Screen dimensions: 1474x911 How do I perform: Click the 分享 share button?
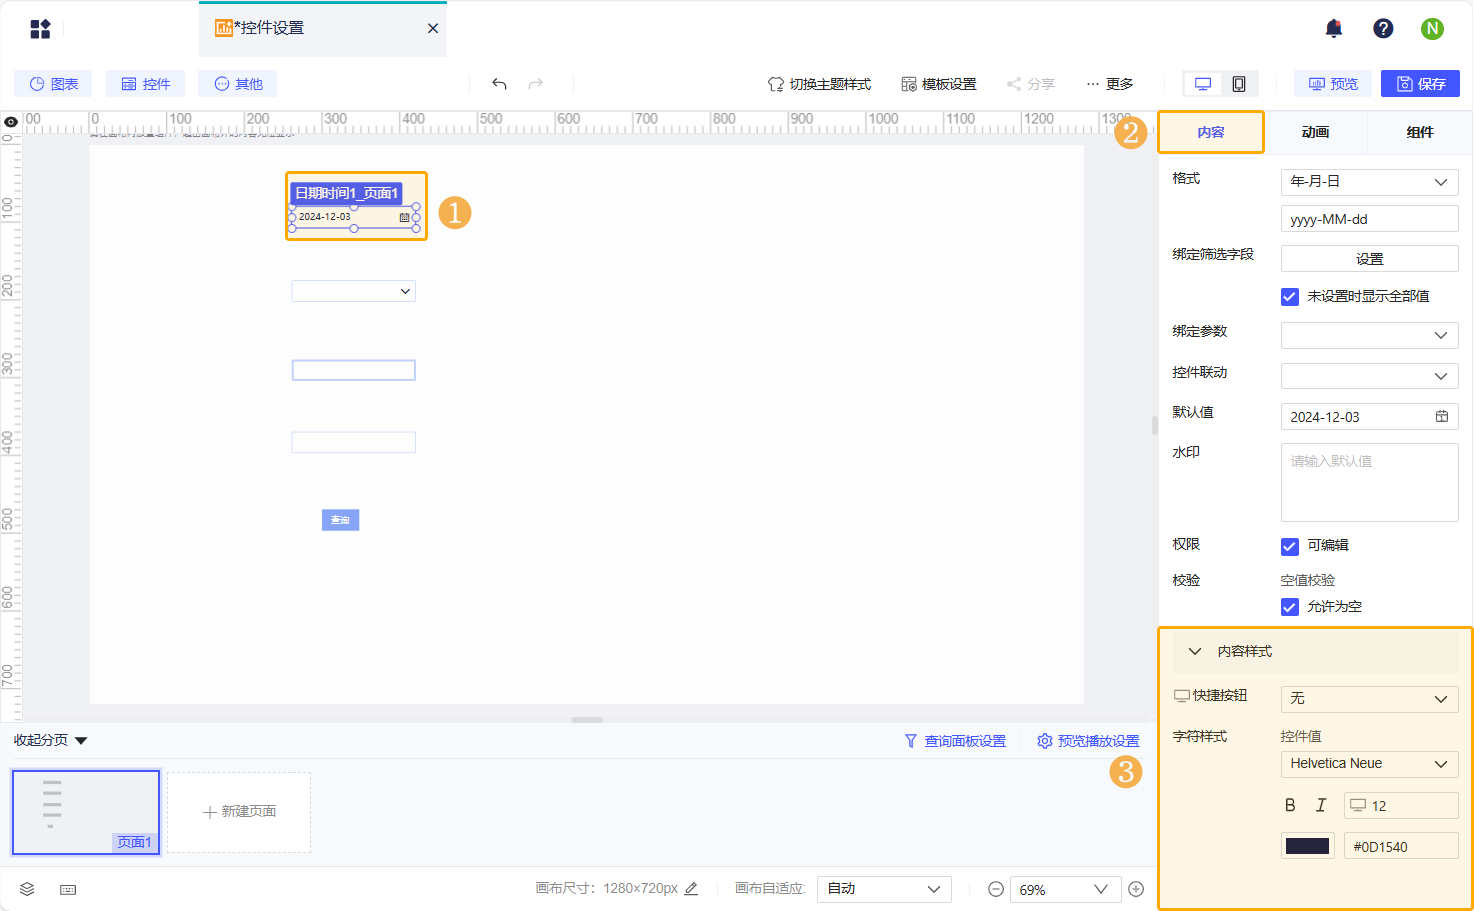[x=1030, y=84]
